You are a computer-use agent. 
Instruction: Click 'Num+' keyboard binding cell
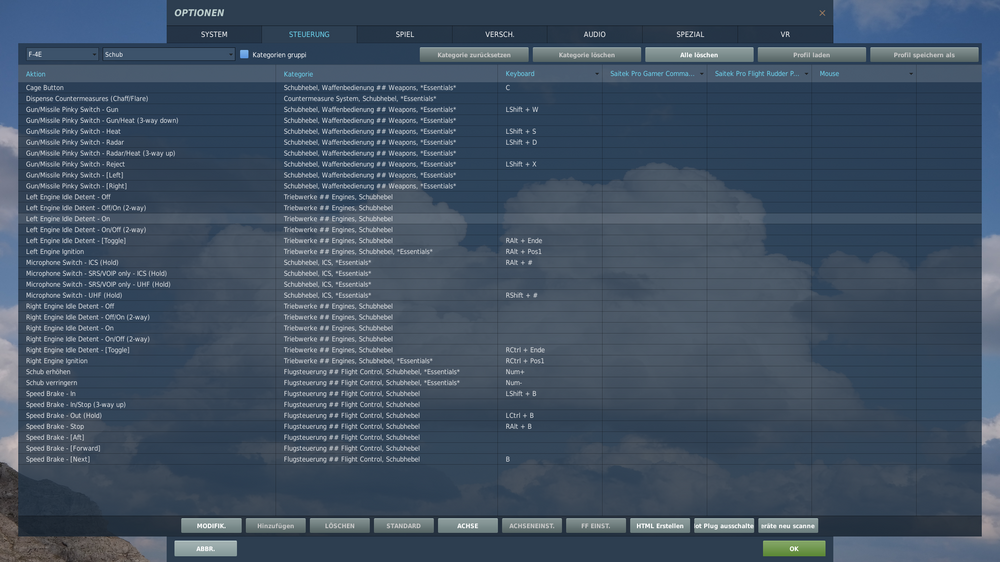[550, 372]
